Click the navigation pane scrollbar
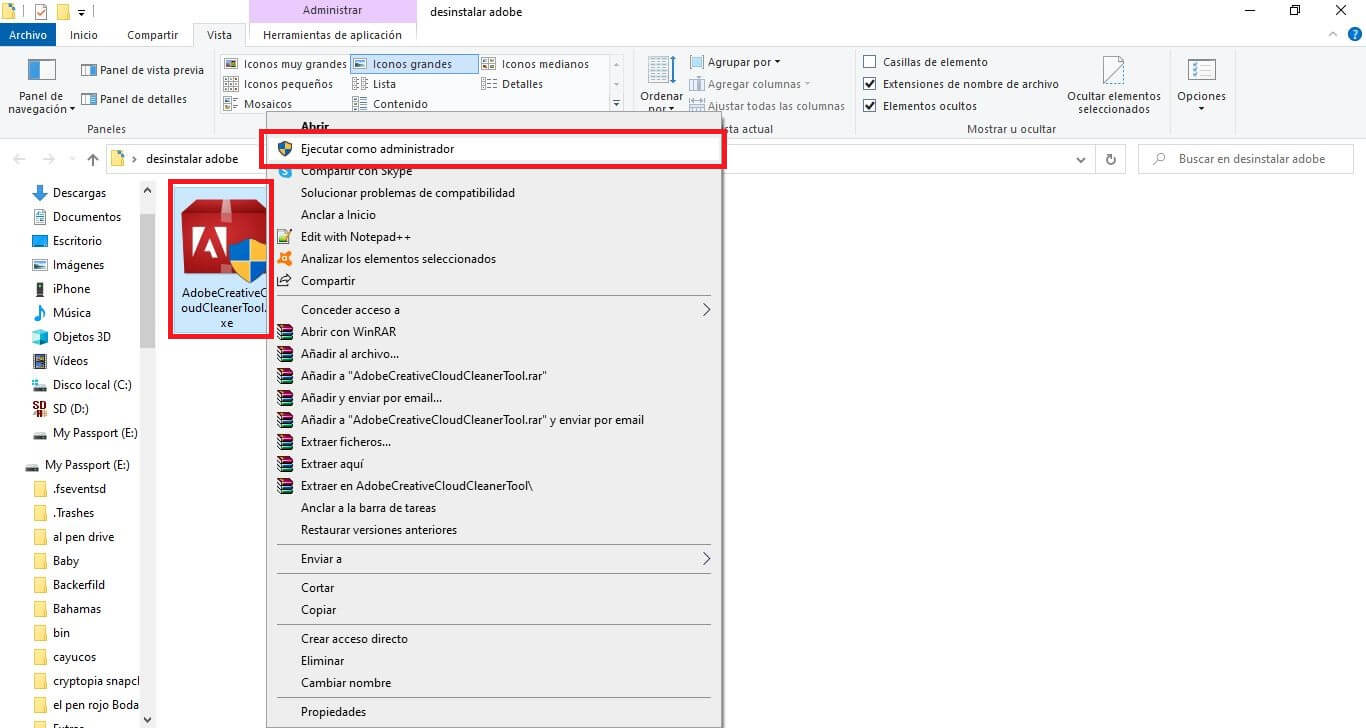This screenshot has height=728, width=1366. 147,280
